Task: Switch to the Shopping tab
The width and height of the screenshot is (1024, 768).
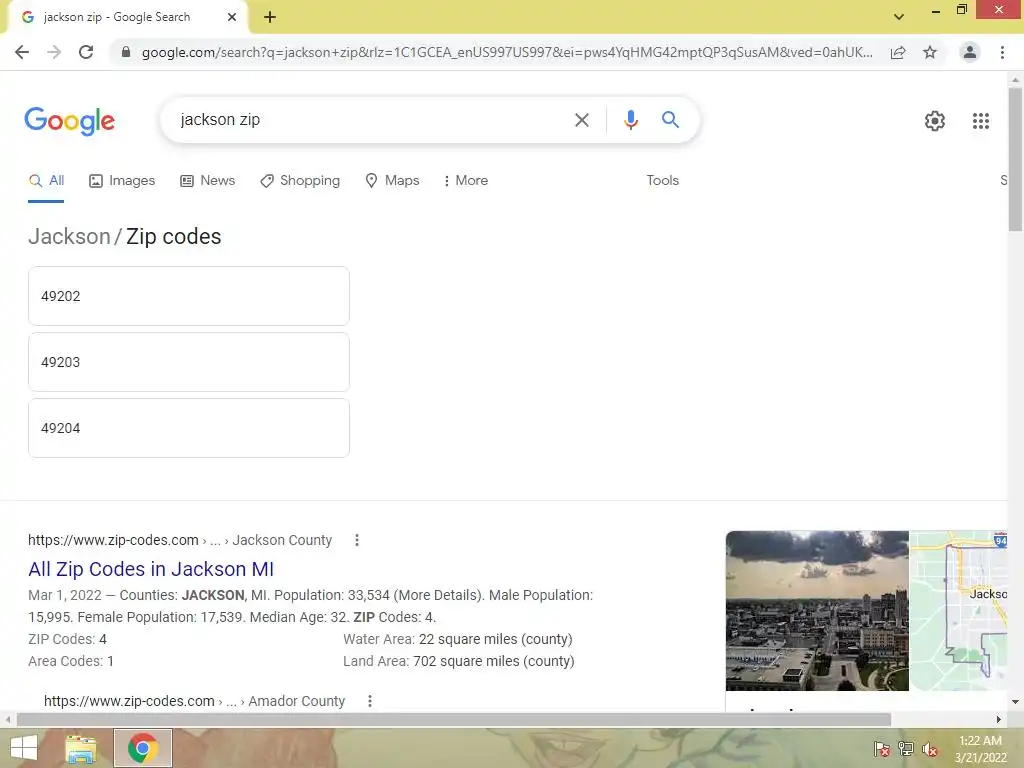Action: pyautogui.click(x=300, y=181)
